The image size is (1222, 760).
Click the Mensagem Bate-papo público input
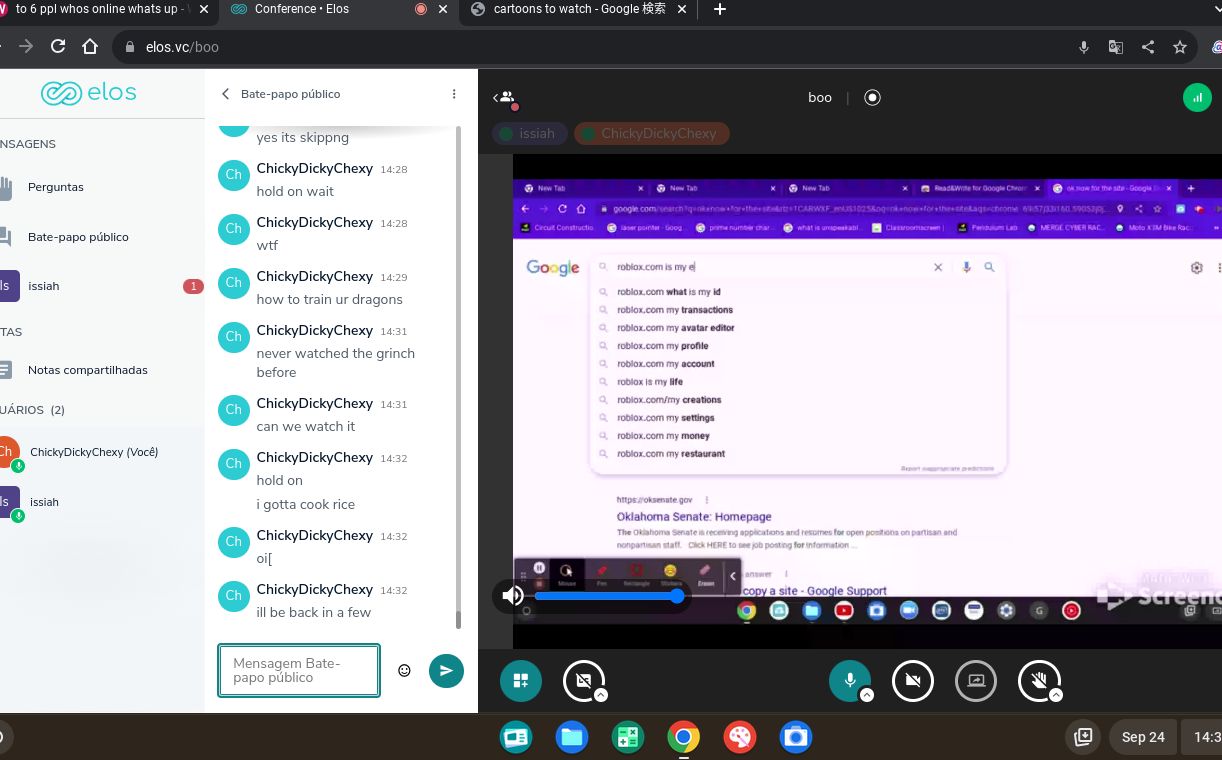click(x=299, y=670)
